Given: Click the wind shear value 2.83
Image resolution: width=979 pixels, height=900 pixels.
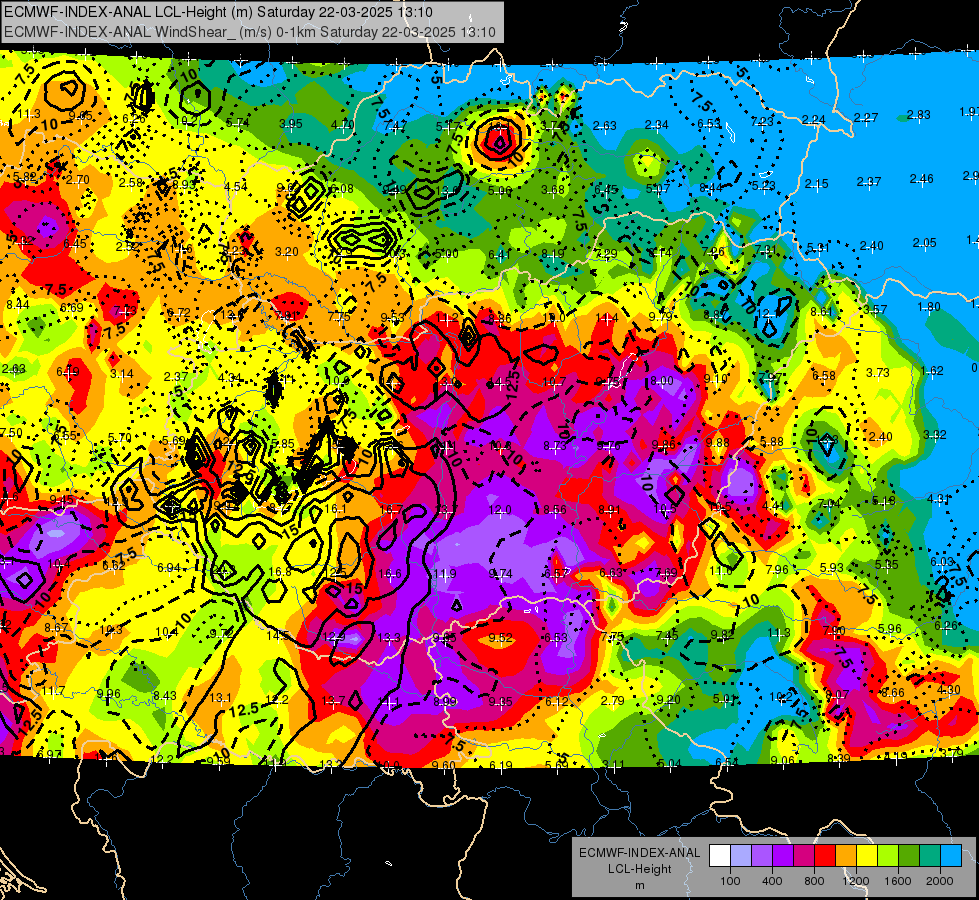Looking at the screenshot, I should [918, 114].
